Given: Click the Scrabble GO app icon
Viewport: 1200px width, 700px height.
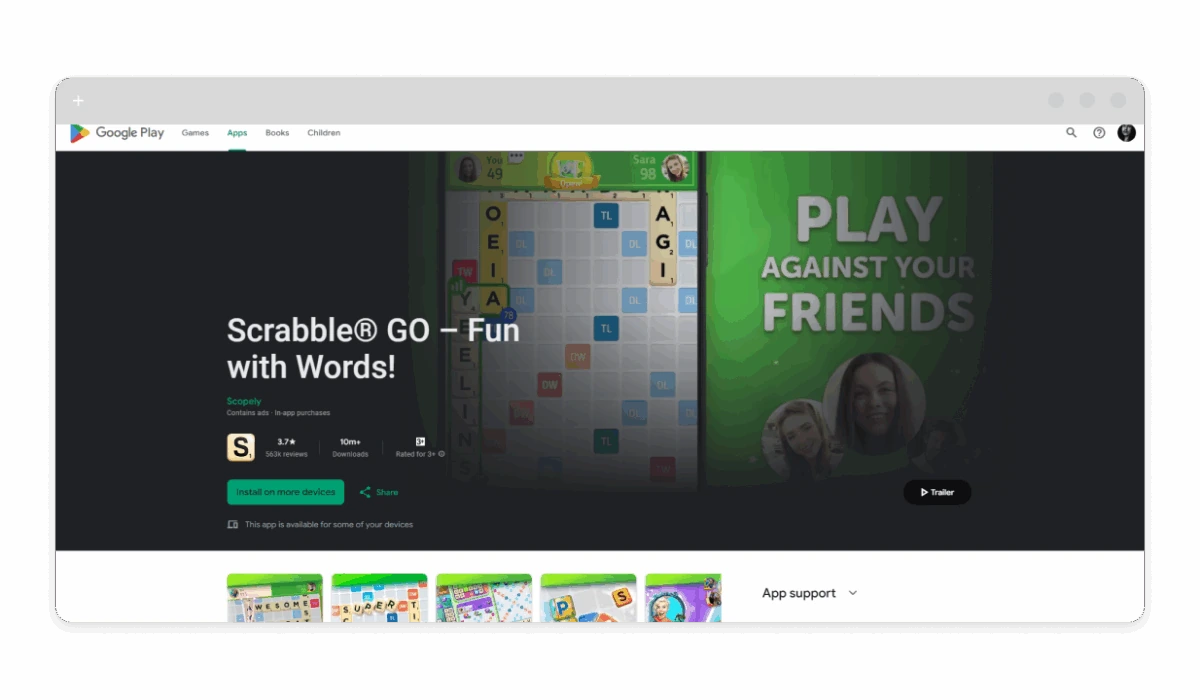Looking at the screenshot, I should pyautogui.click(x=240, y=447).
